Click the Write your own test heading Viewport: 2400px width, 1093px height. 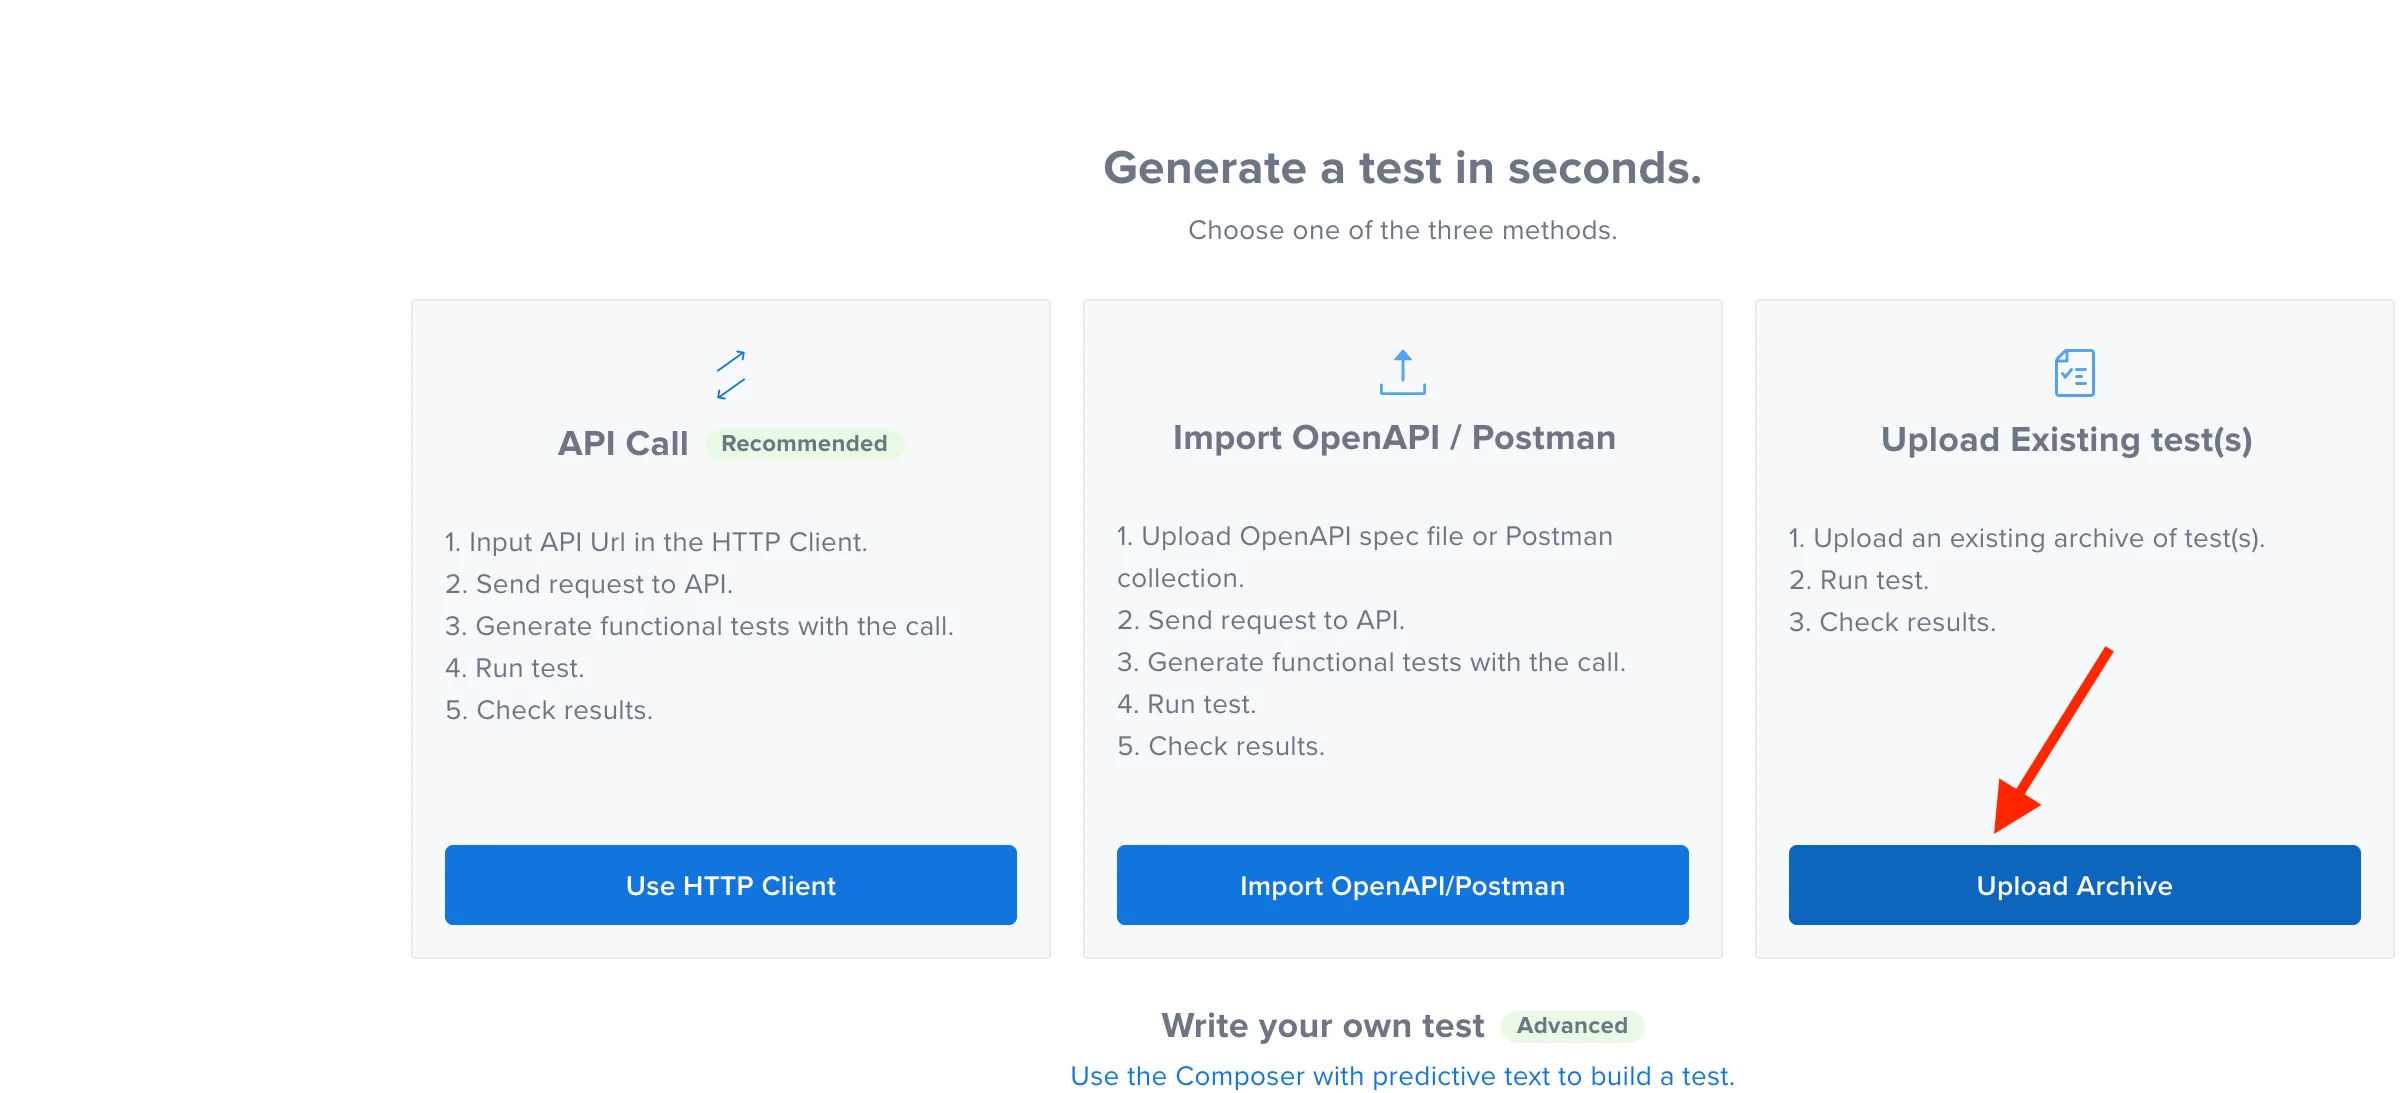(1322, 1026)
